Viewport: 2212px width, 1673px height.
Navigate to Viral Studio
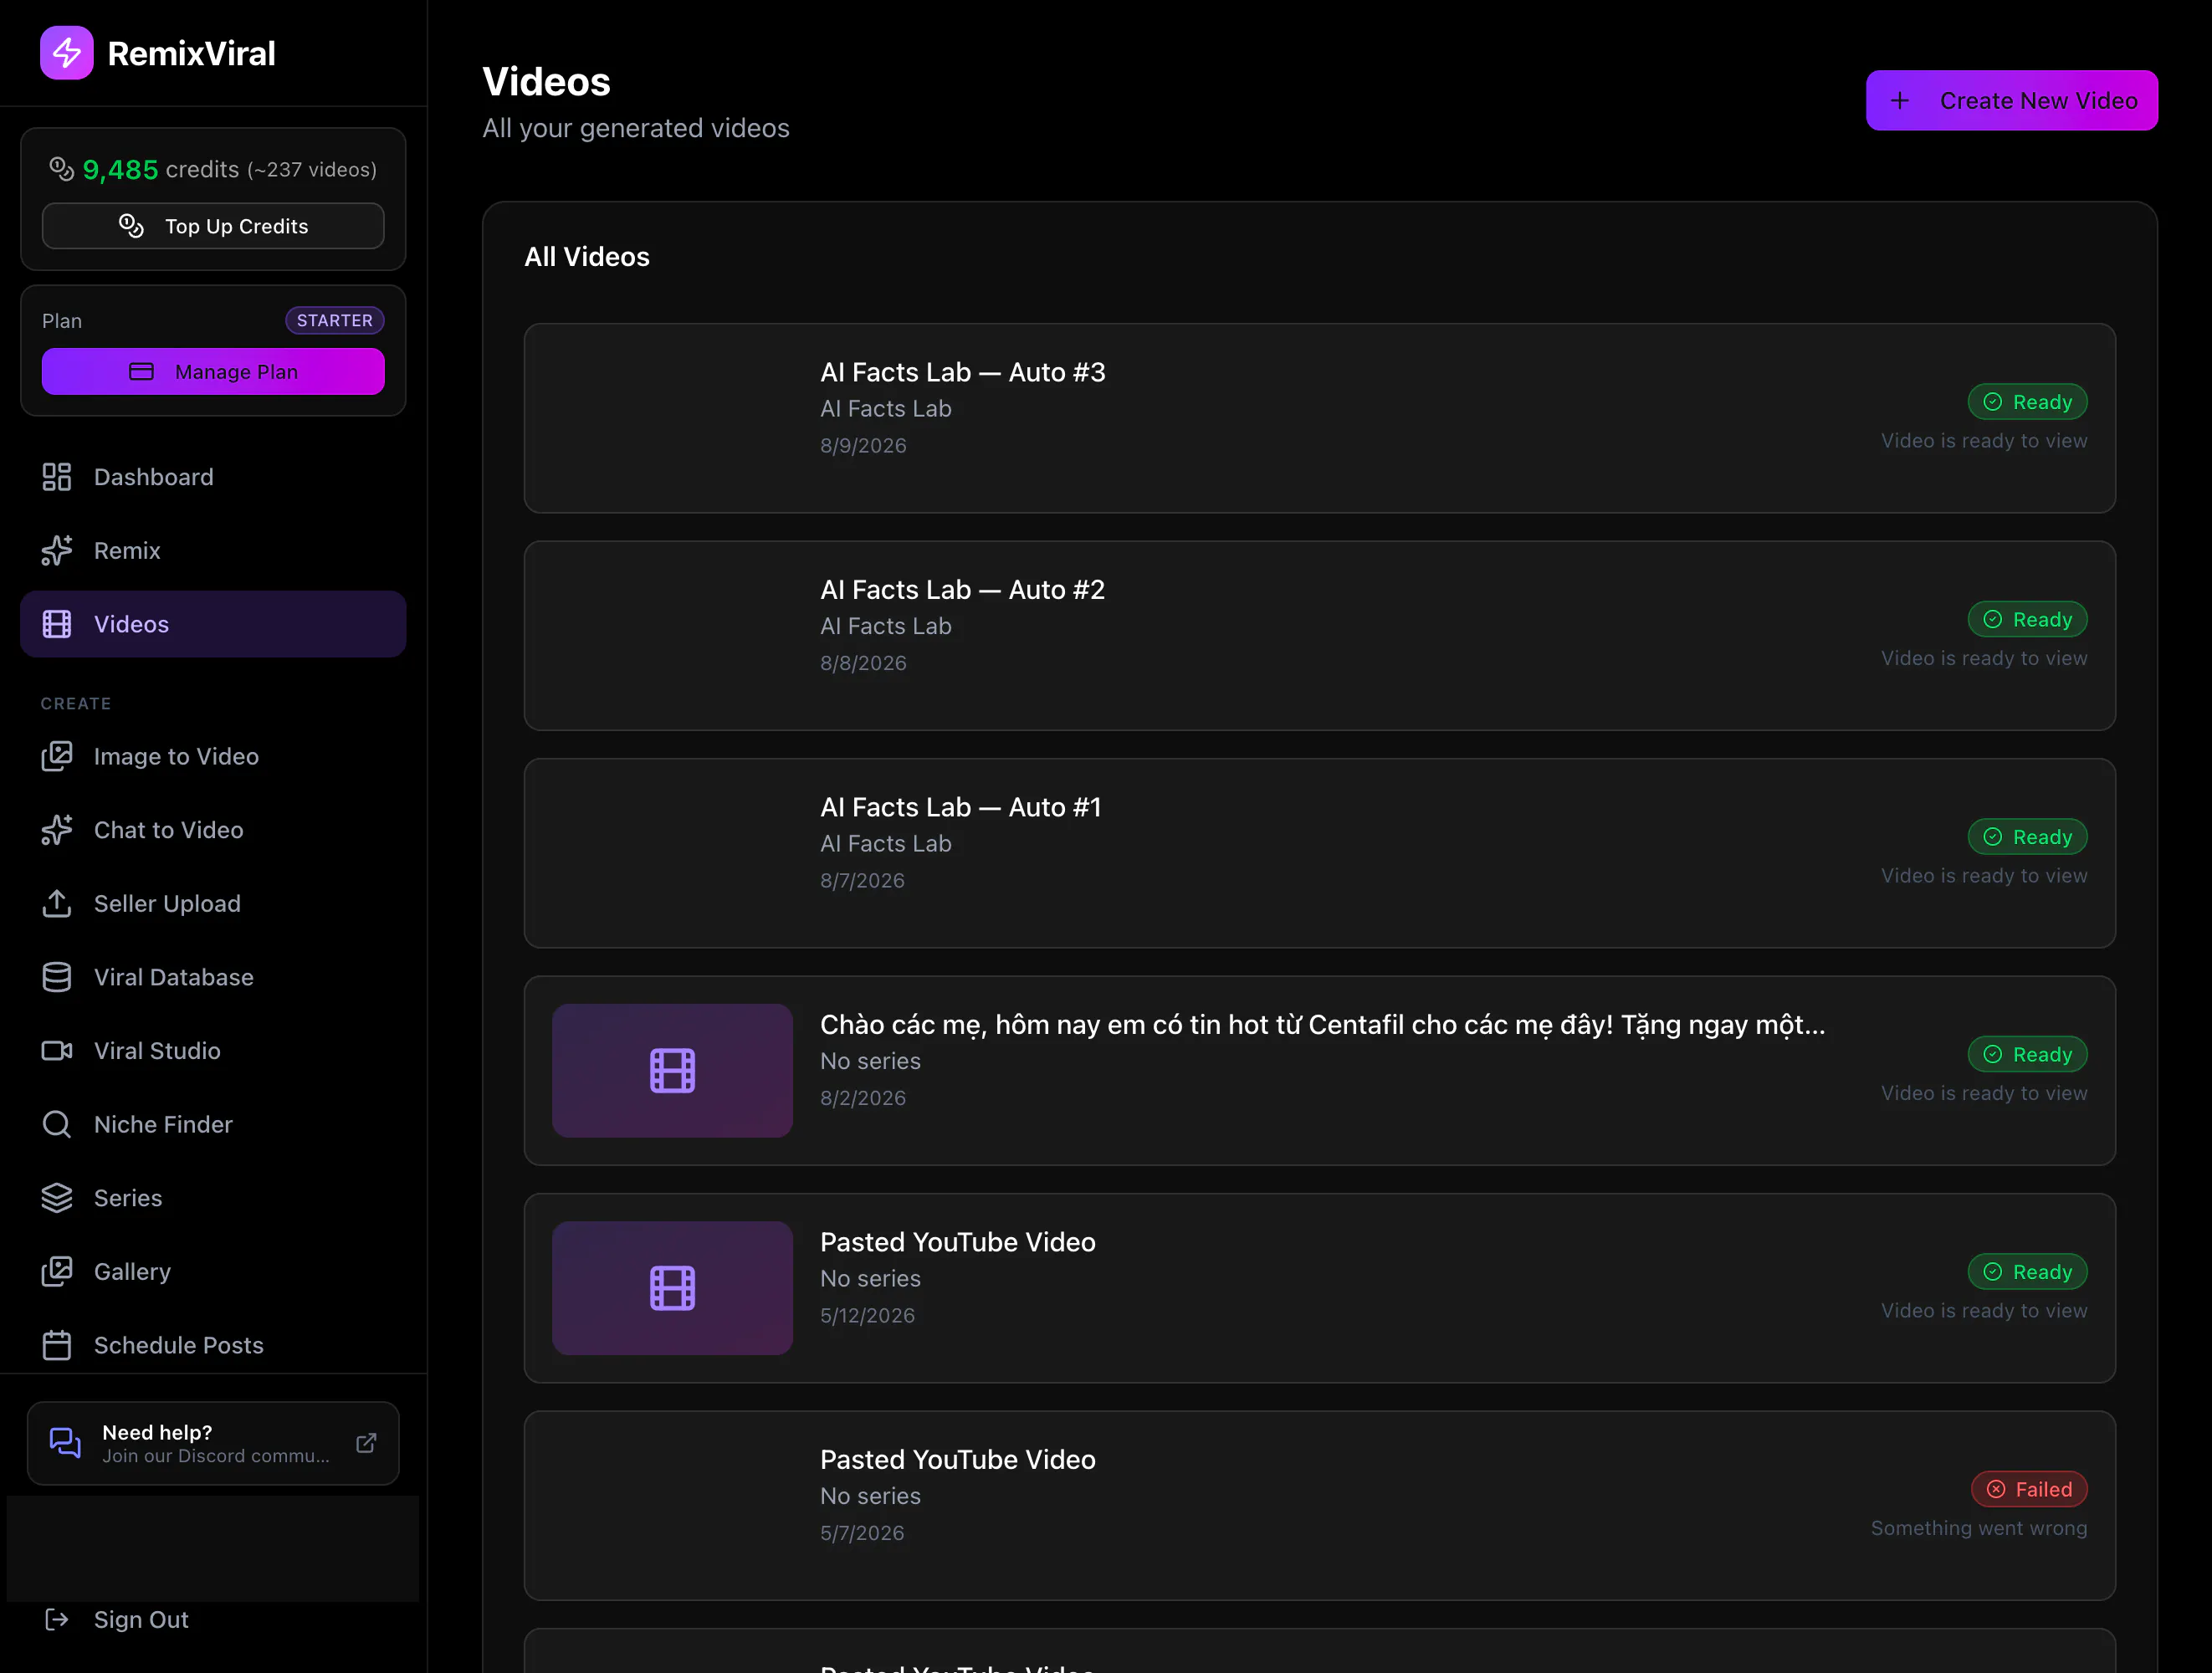click(x=213, y=1050)
